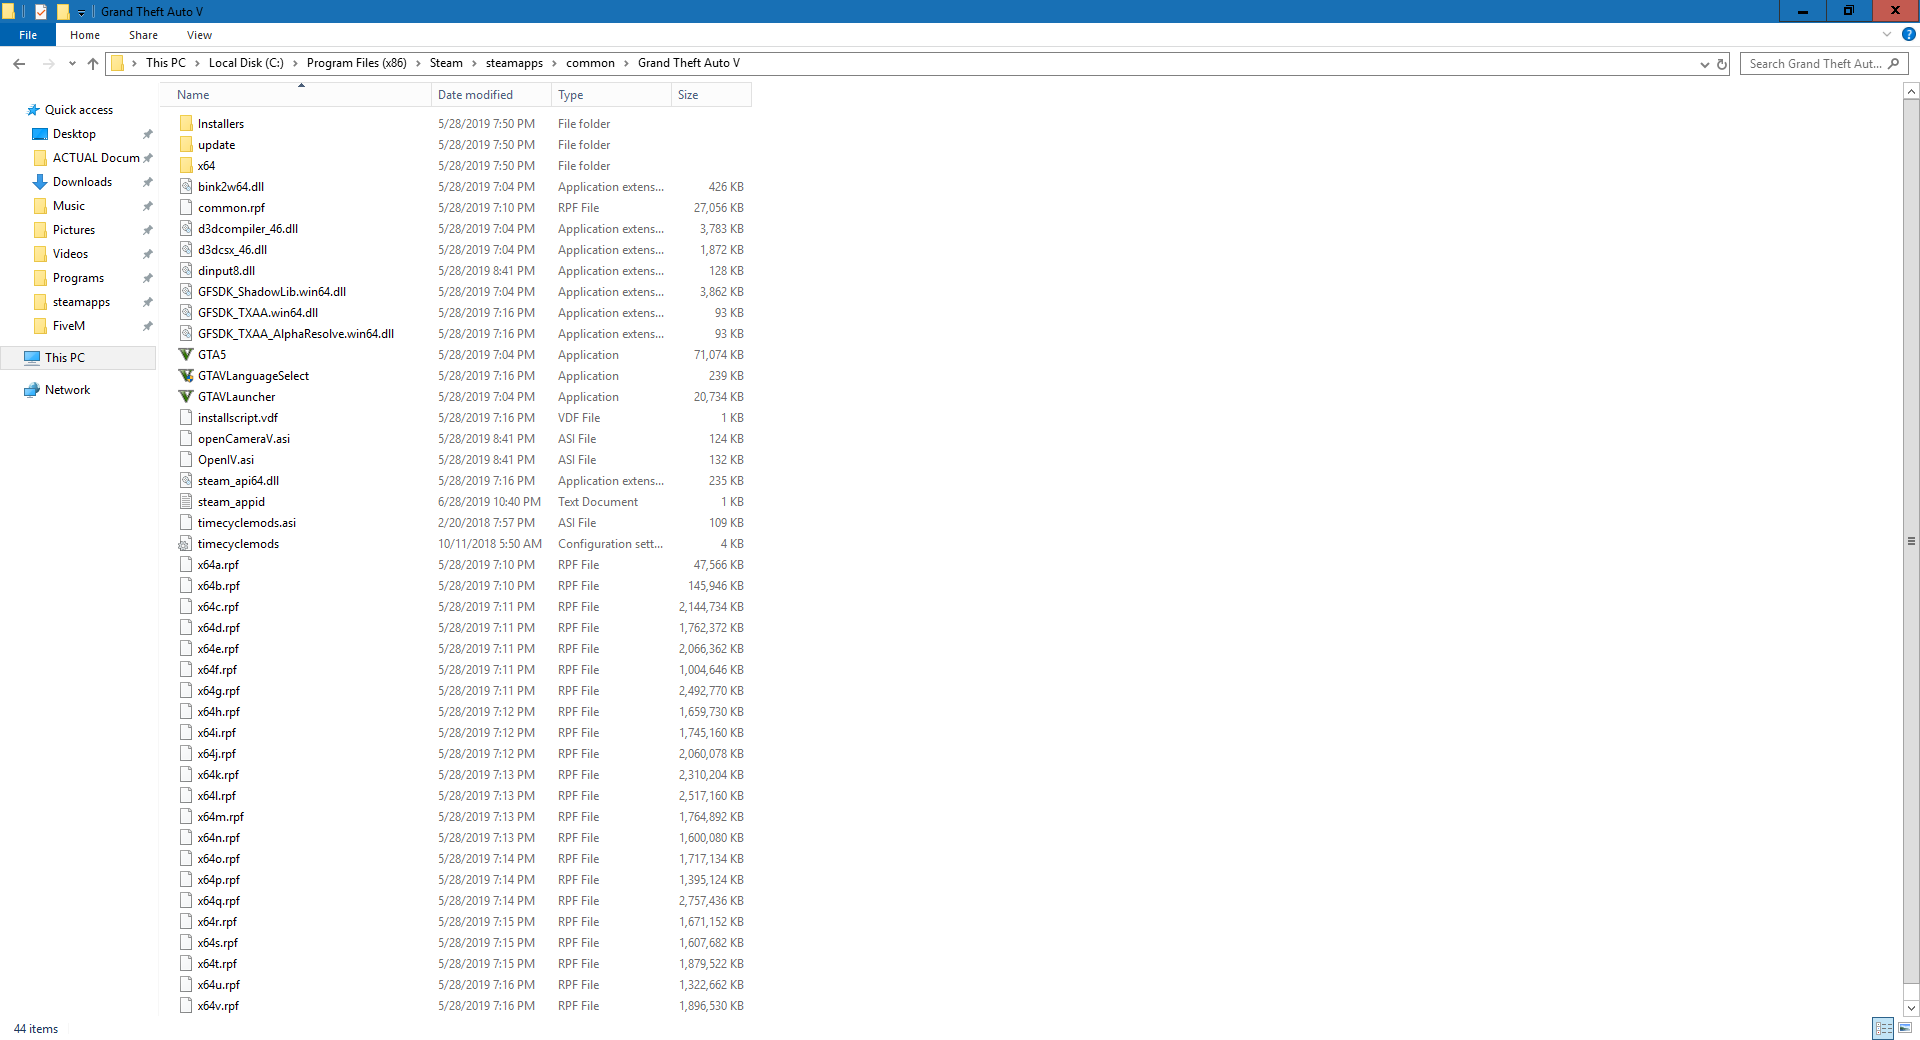1920x1040 pixels.
Task: Click the timecyclemods configuration file icon
Action: point(186,544)
